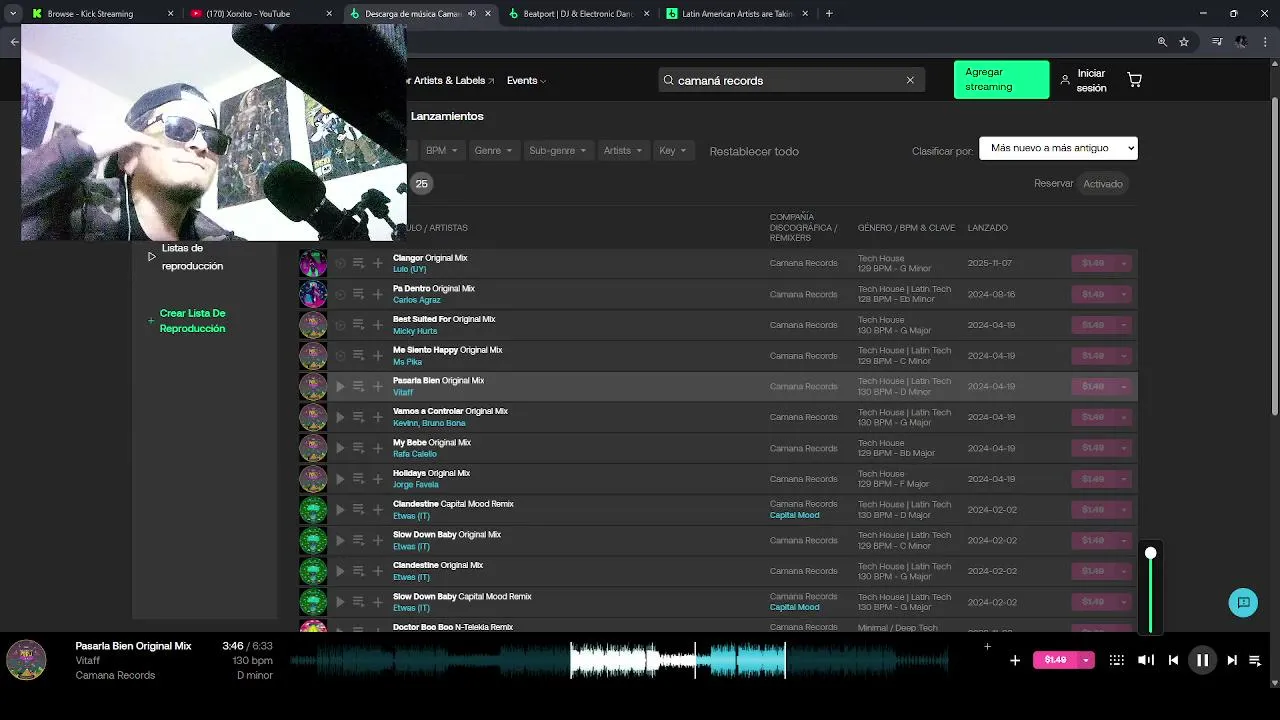Click Restablecer todo filters link
Viewport: 1280px width, 720px height.
click(x=754, y=151)
